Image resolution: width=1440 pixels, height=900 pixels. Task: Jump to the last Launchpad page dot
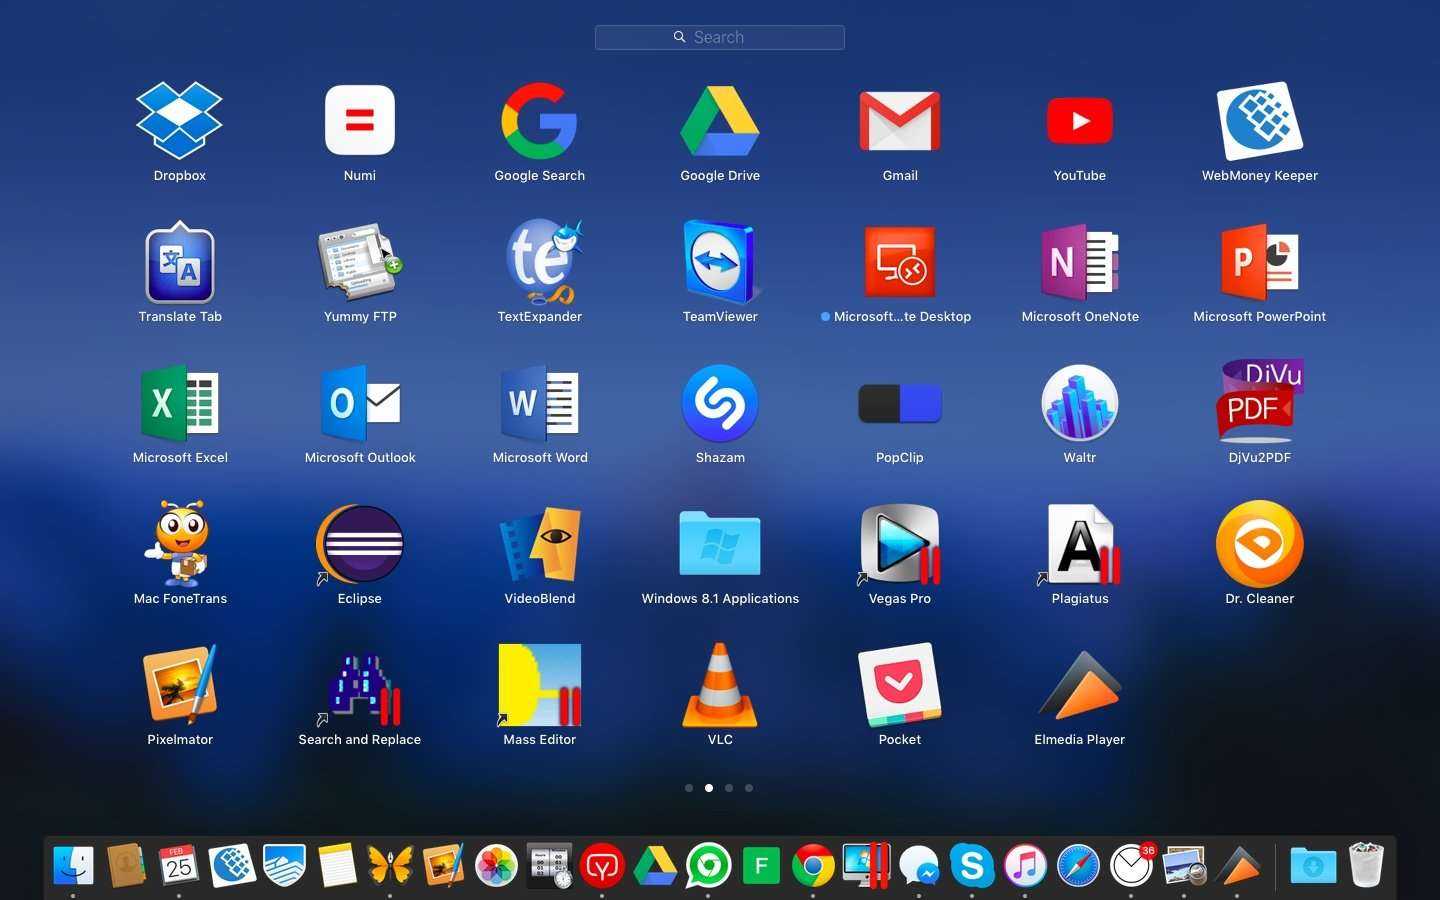(749, 788)
